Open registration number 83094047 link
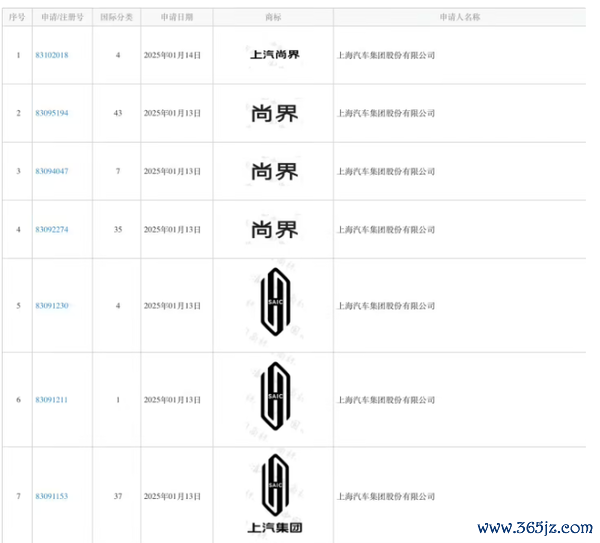 (x=52, y=171)
